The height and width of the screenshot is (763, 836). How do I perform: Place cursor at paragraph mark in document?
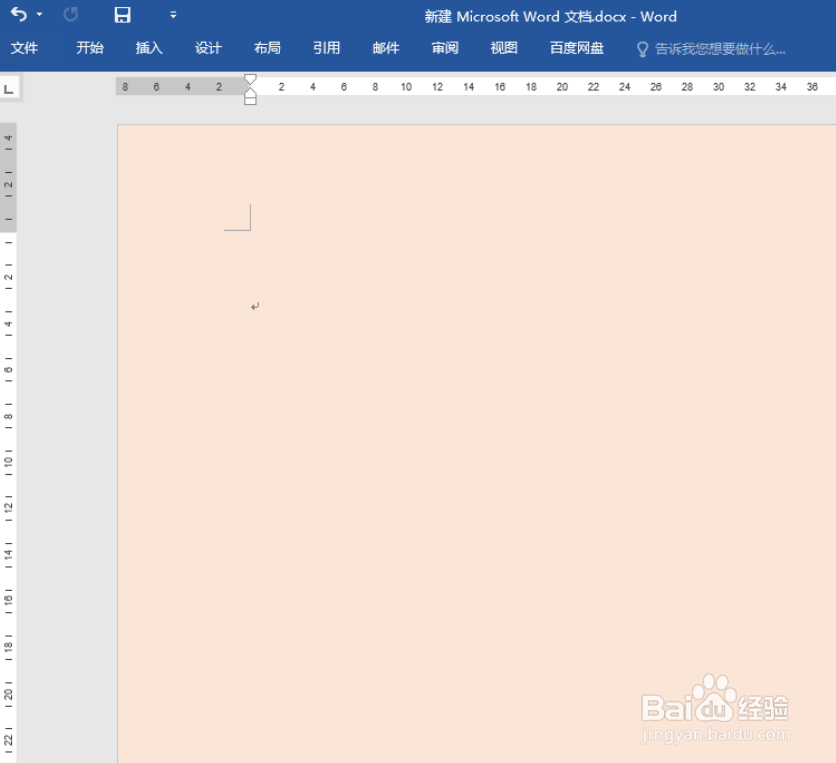click(x=255, y=307)
